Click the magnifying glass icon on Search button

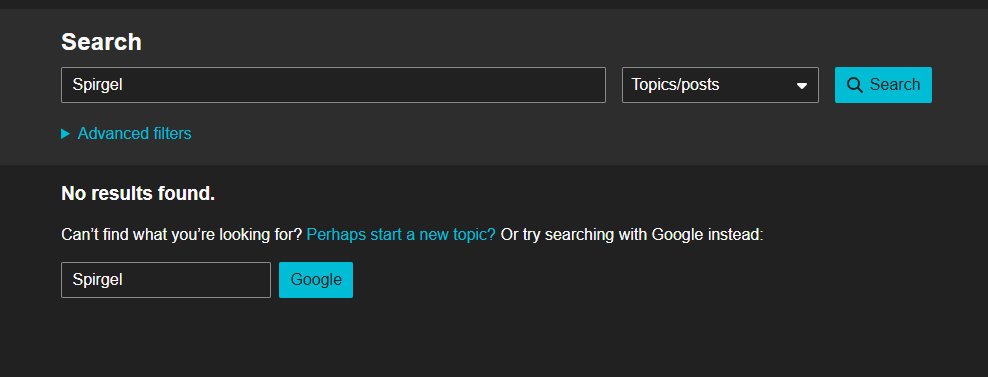point(855,85)
